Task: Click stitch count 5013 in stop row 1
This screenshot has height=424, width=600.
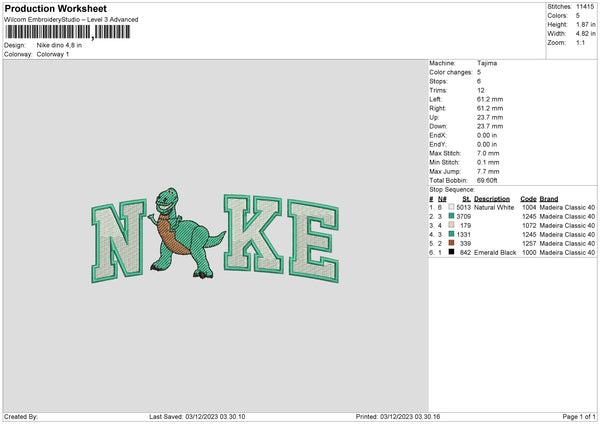Action: pyautogui.click(x=463, y=207)
